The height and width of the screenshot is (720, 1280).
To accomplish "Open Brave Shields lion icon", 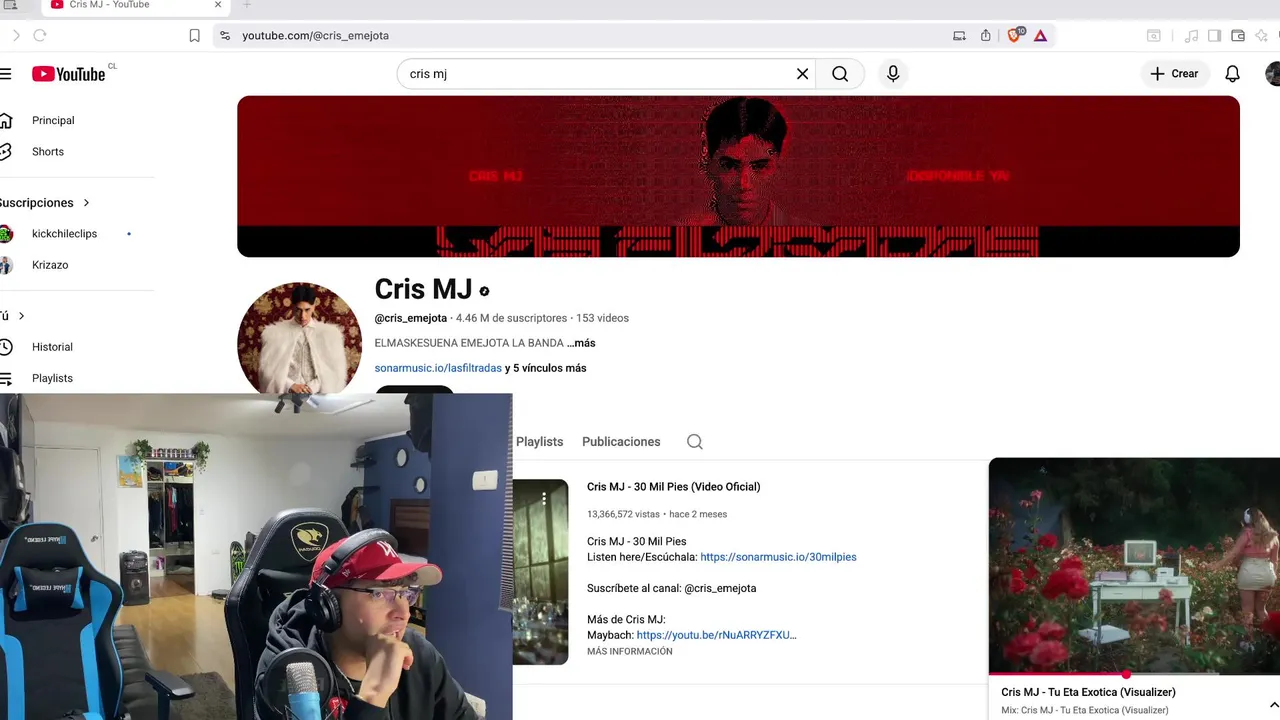I will [x=1015, y=35].
